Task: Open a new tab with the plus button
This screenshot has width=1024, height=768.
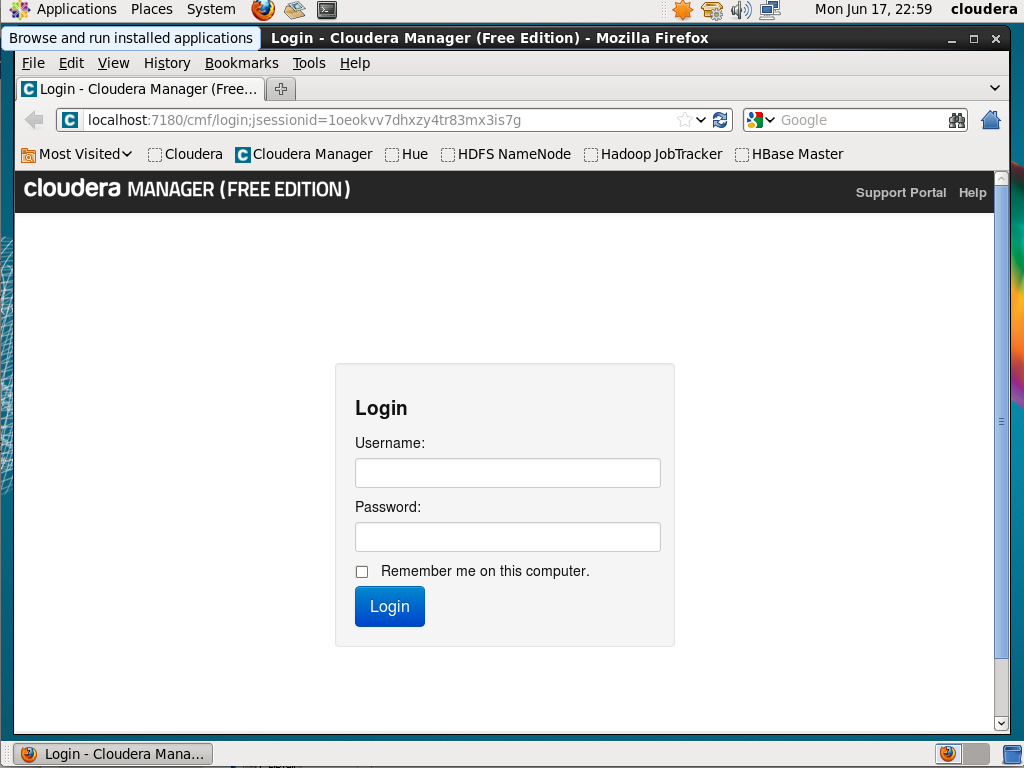Action: [281, 89]
